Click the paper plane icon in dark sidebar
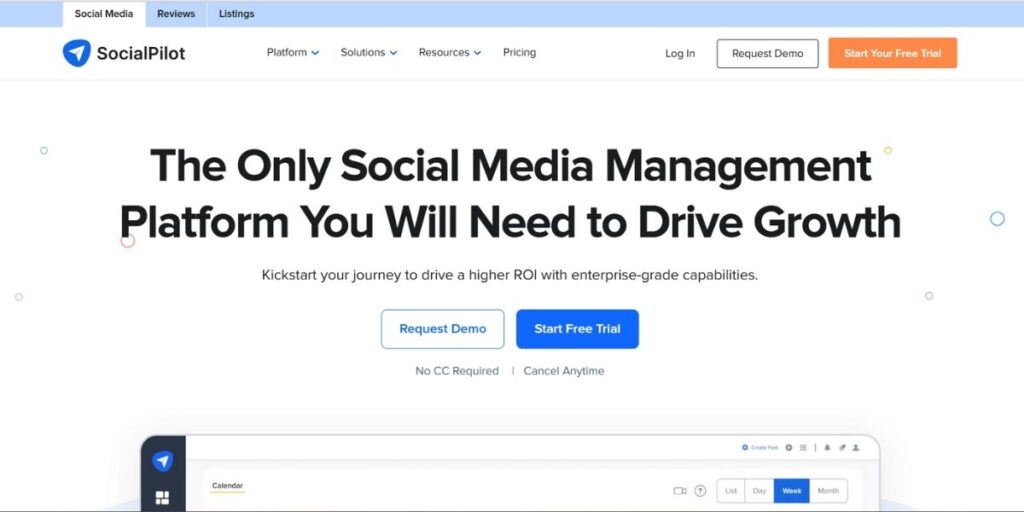Viewport: 1024px width, 512px height. pos(162,461)
